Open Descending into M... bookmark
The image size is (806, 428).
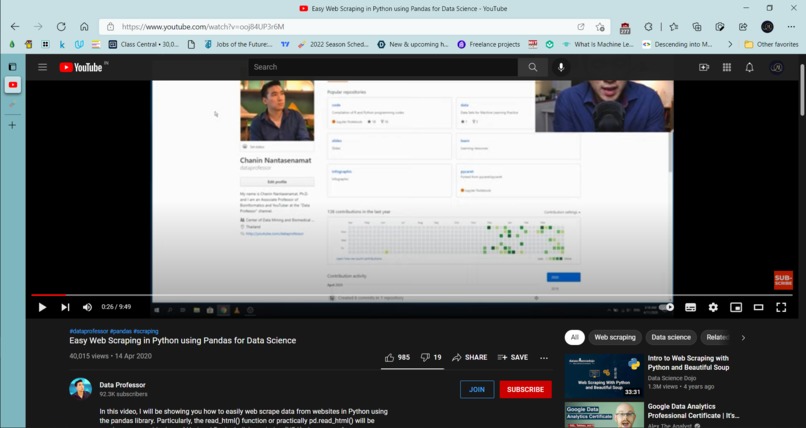point(677,45)
